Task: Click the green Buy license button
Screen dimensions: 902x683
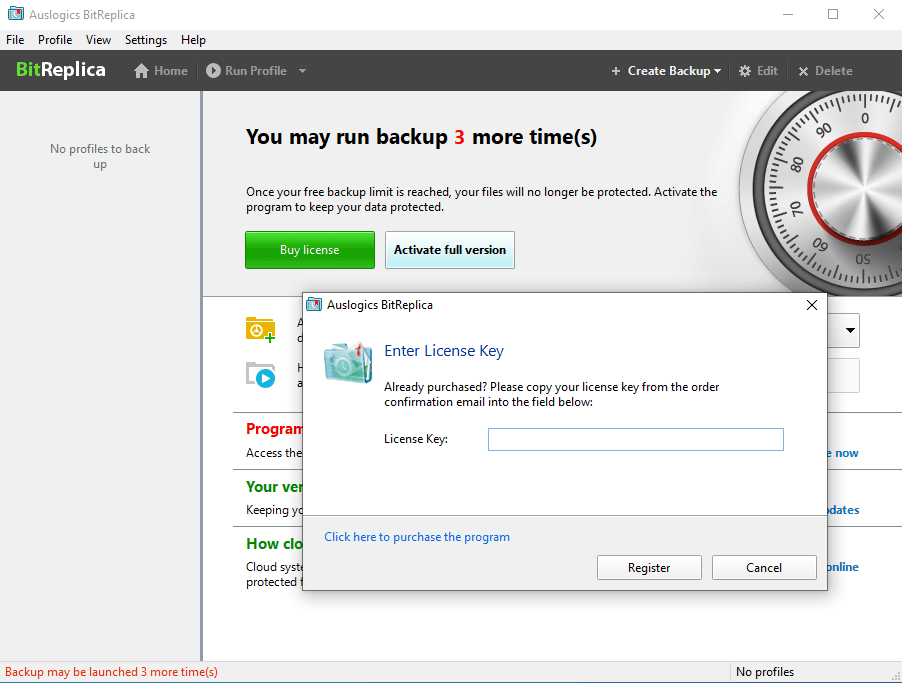Action: coord(309,250)
